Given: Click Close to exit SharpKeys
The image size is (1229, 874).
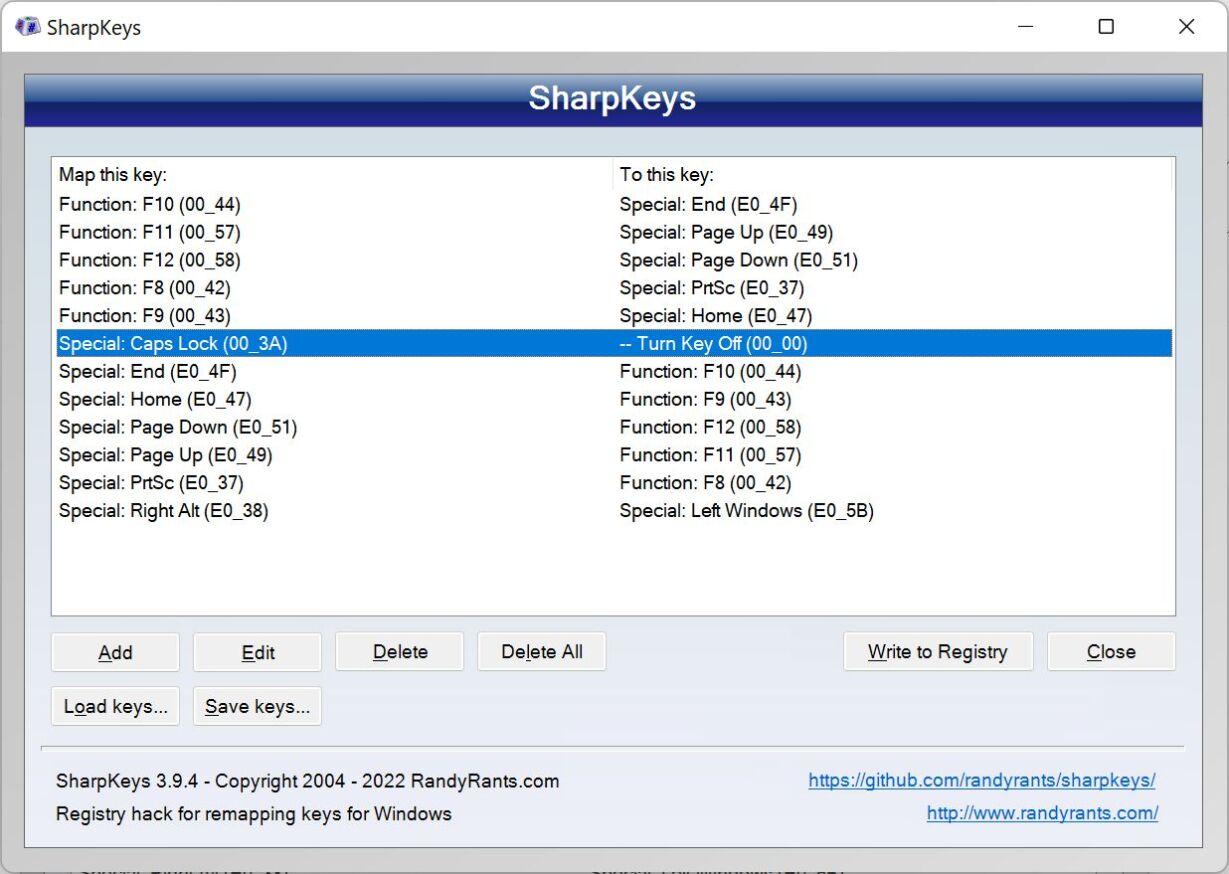Looking at the screenshot, I should [x=1110, y=651].
